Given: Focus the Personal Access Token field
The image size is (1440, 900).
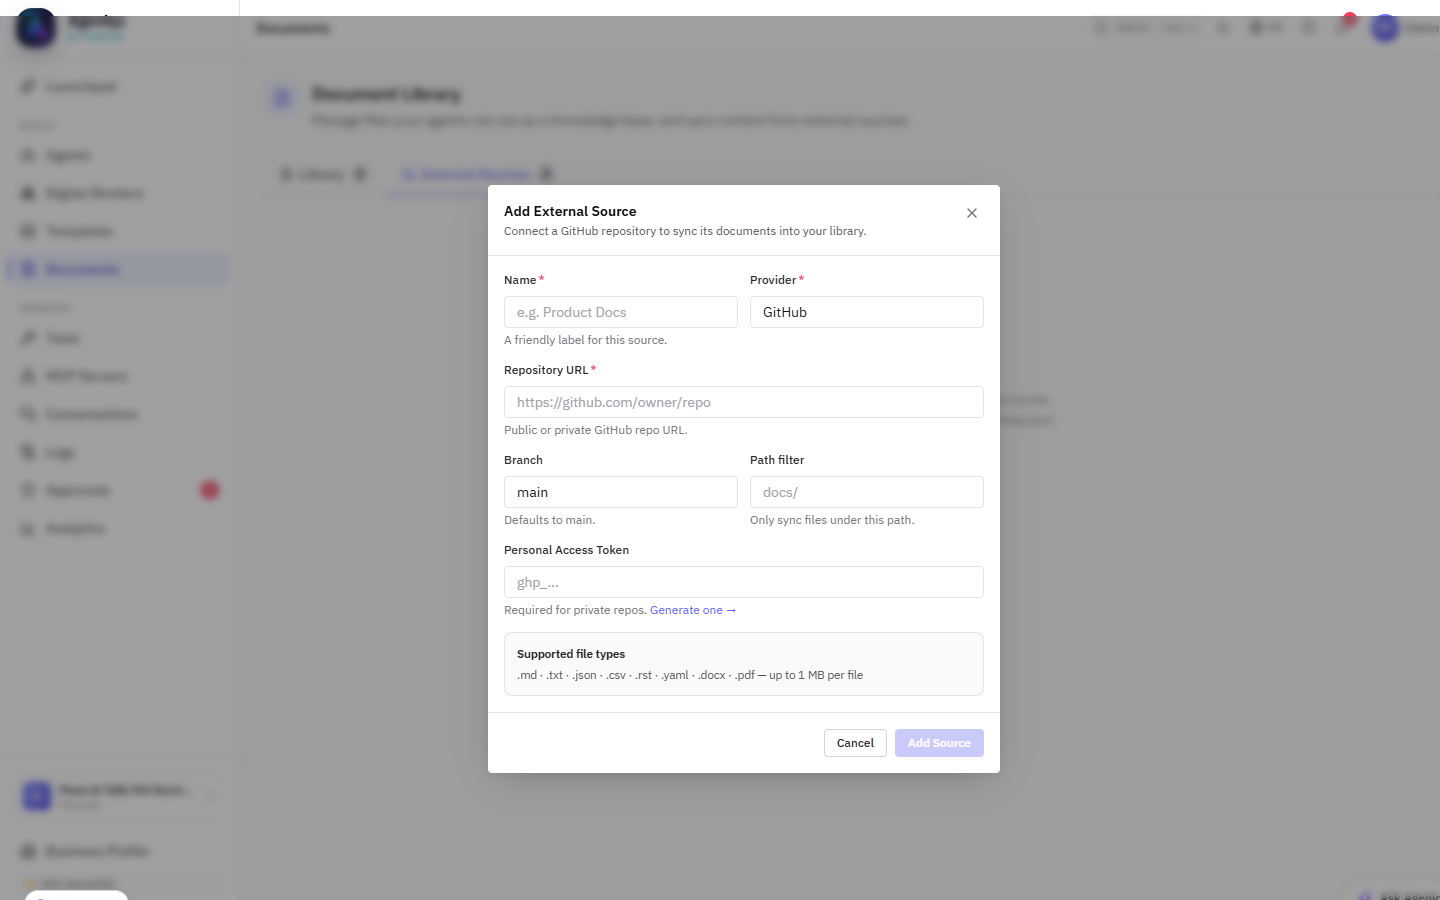Looking at the screenshot, I should coord(744,582).
